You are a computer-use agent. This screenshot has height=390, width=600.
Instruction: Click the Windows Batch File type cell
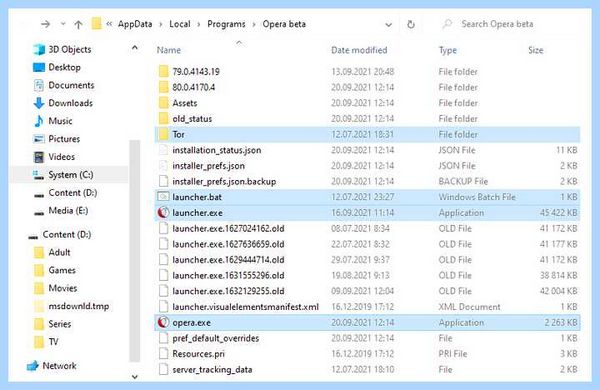click(477, 197)
